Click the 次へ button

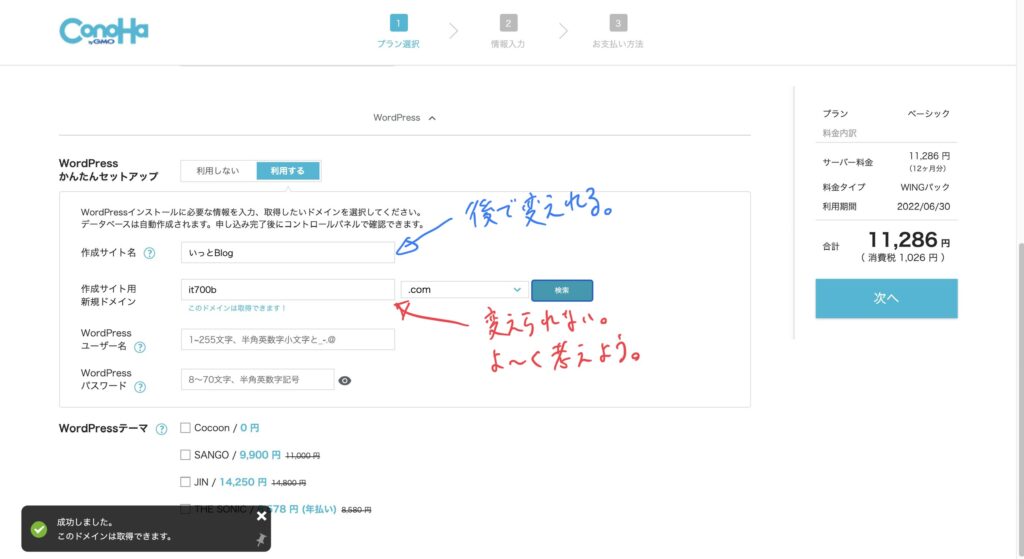tap(886, 298)
